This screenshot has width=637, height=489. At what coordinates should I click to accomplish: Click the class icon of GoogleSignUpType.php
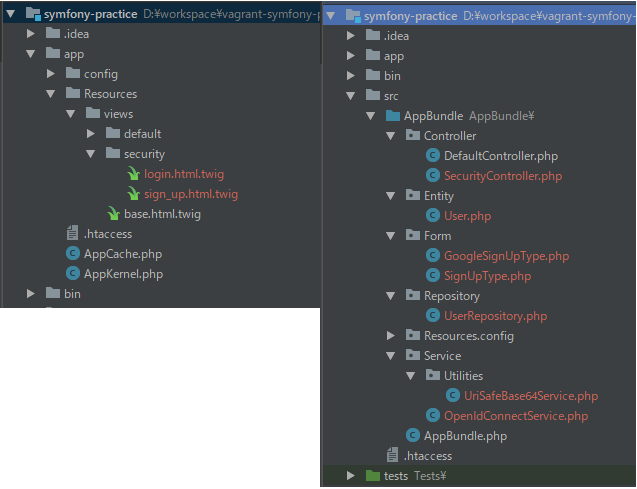[433, 255]
